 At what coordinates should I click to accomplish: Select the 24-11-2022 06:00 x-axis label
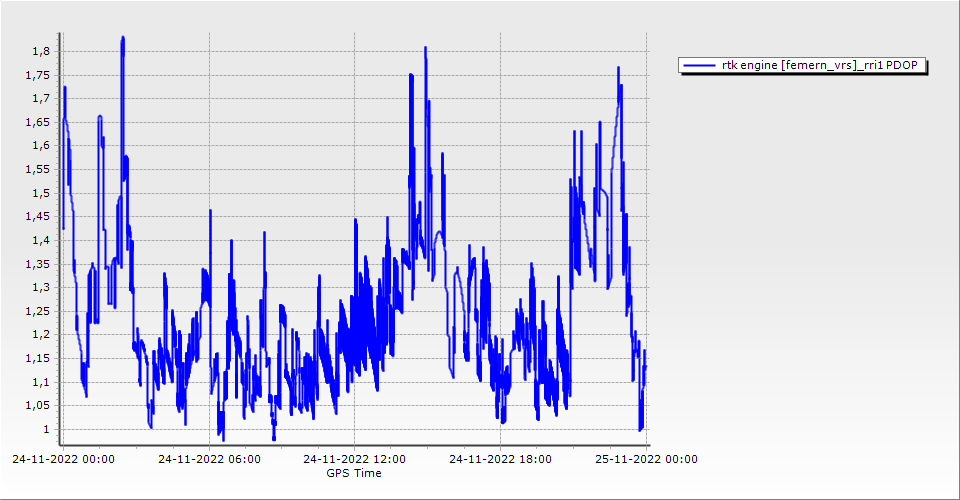(x=210, y=460)
